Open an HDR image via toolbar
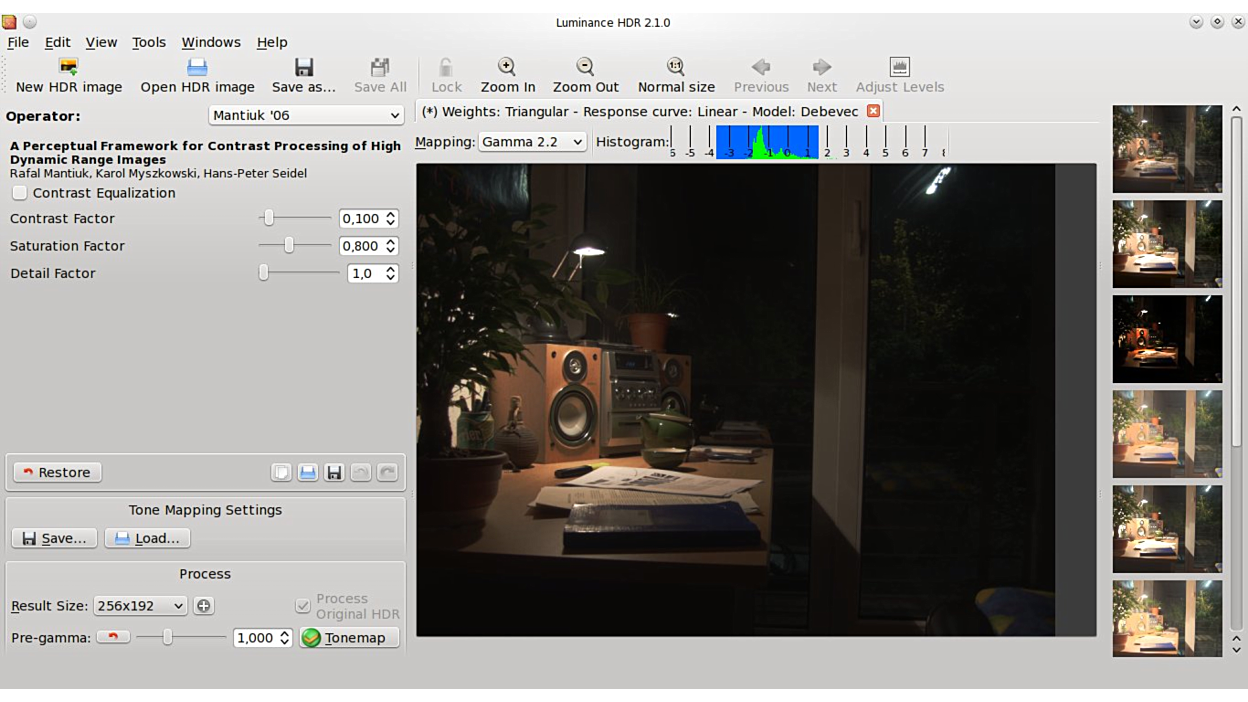This screenshot has width=1248, height=702. coord(197,75)
